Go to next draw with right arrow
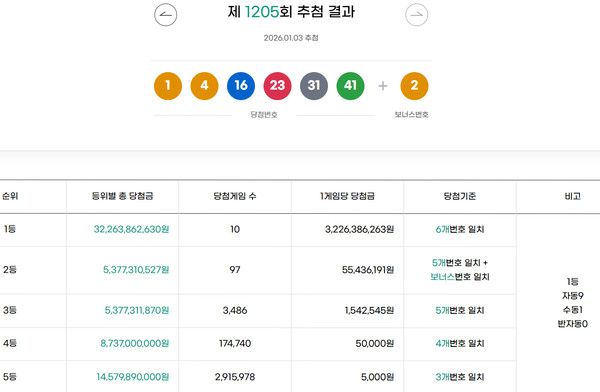Image resolution: width=600 pixels, height=392 pixels. pyautogui.click(x=416, y=15)
